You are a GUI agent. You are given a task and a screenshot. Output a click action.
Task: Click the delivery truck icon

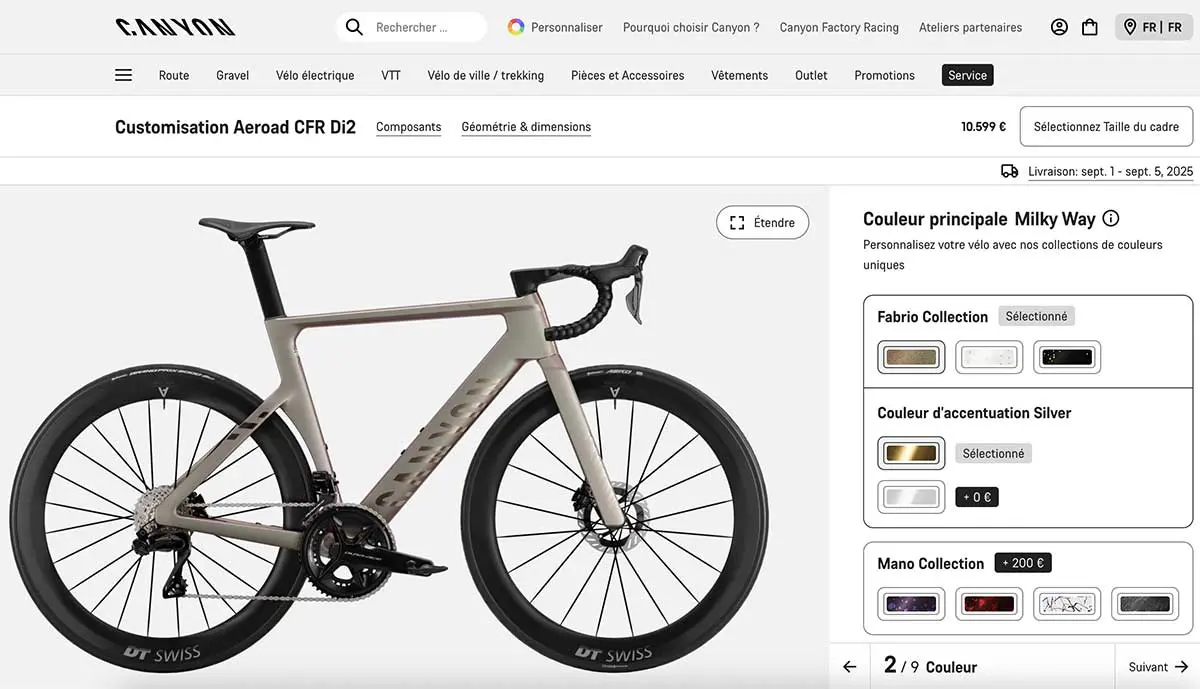point(1009,171)
